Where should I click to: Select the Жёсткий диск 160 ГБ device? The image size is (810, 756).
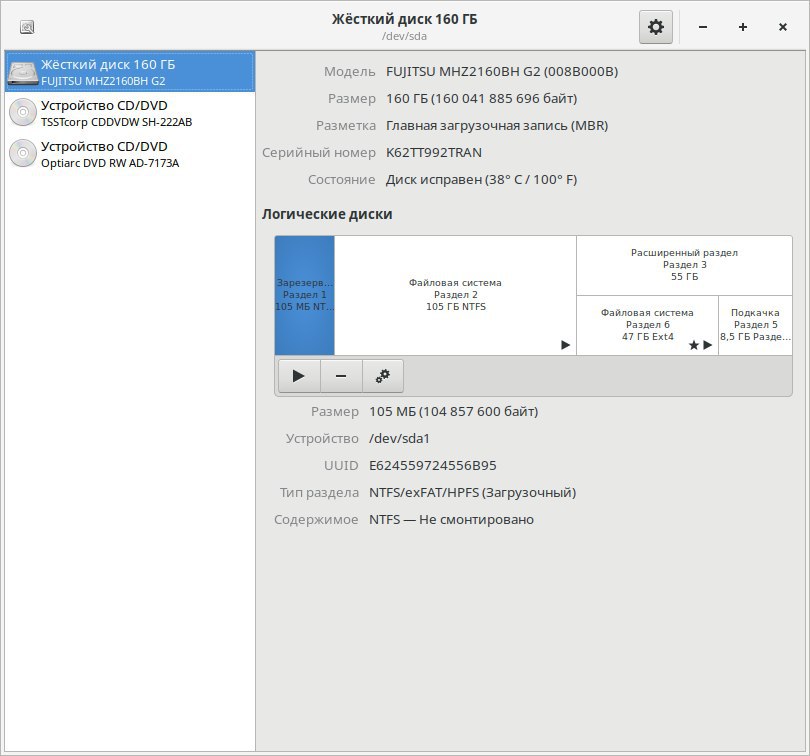coord(130,71)
